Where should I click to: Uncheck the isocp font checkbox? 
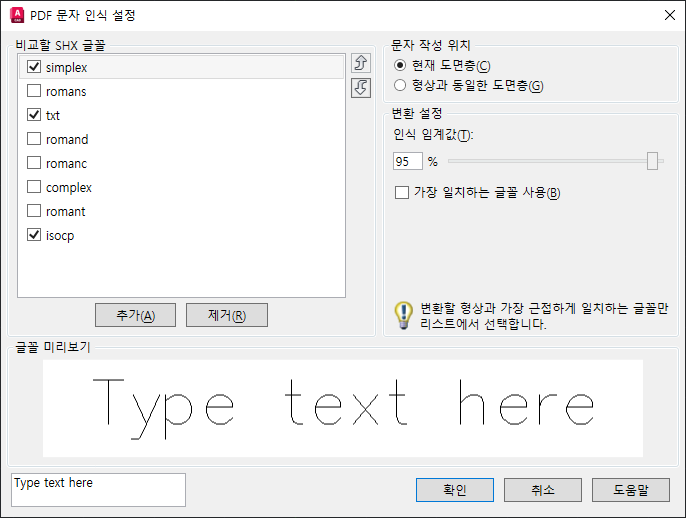[x=34, y=235]
